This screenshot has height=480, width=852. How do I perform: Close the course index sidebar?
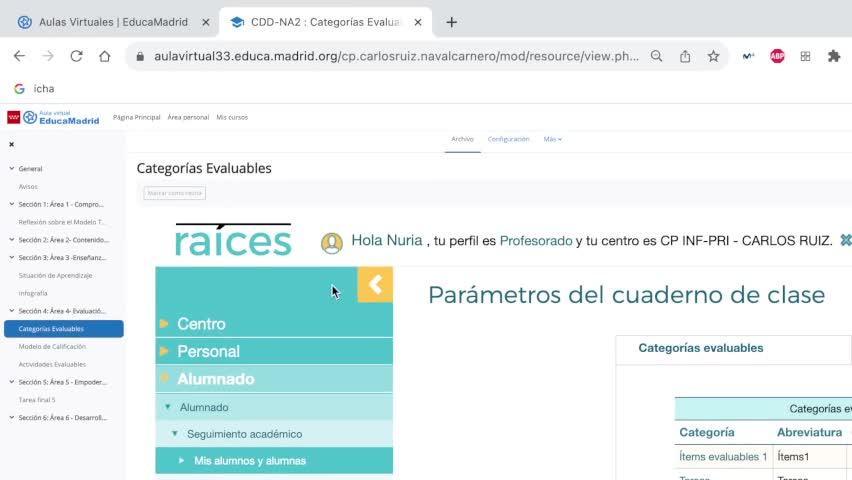pos(11,145)
